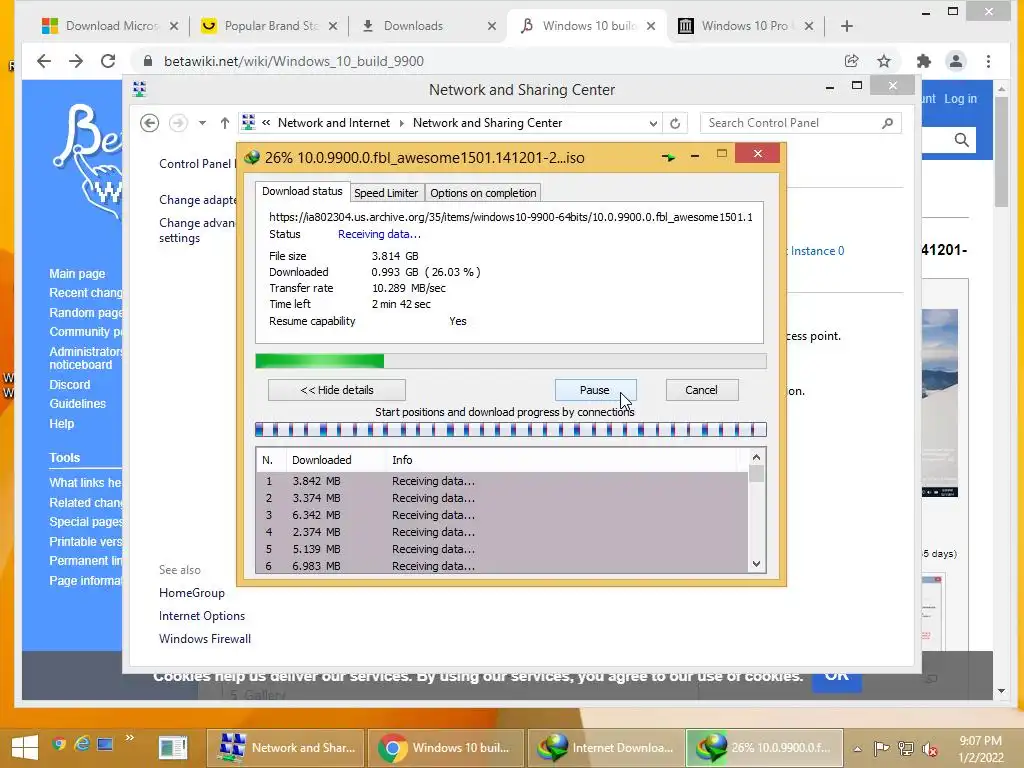The image size is (1024, 768).
Task: Refresh the Network and Sharing Center
Action: point(675,123)
